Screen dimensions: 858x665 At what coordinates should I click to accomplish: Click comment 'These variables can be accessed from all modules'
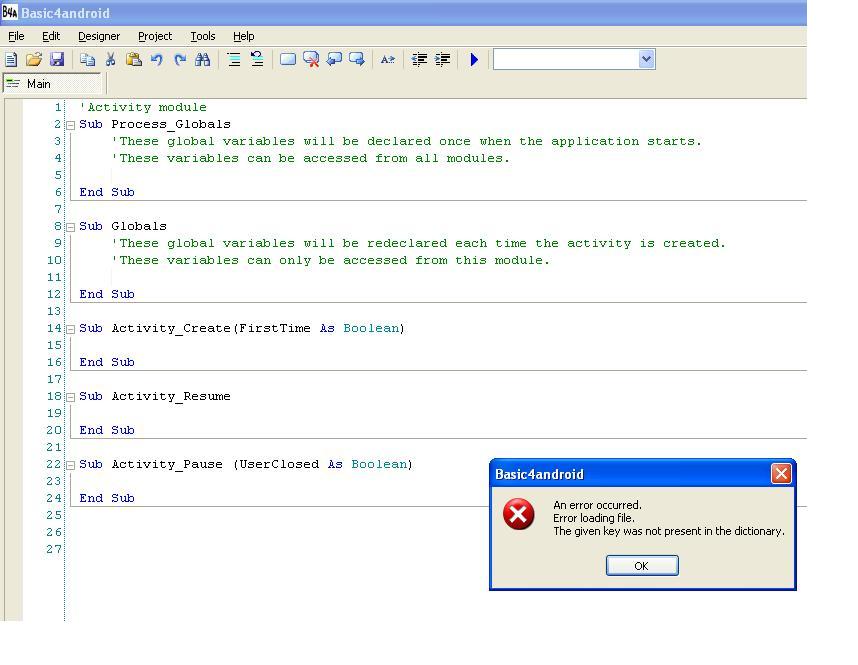[310, 158]
